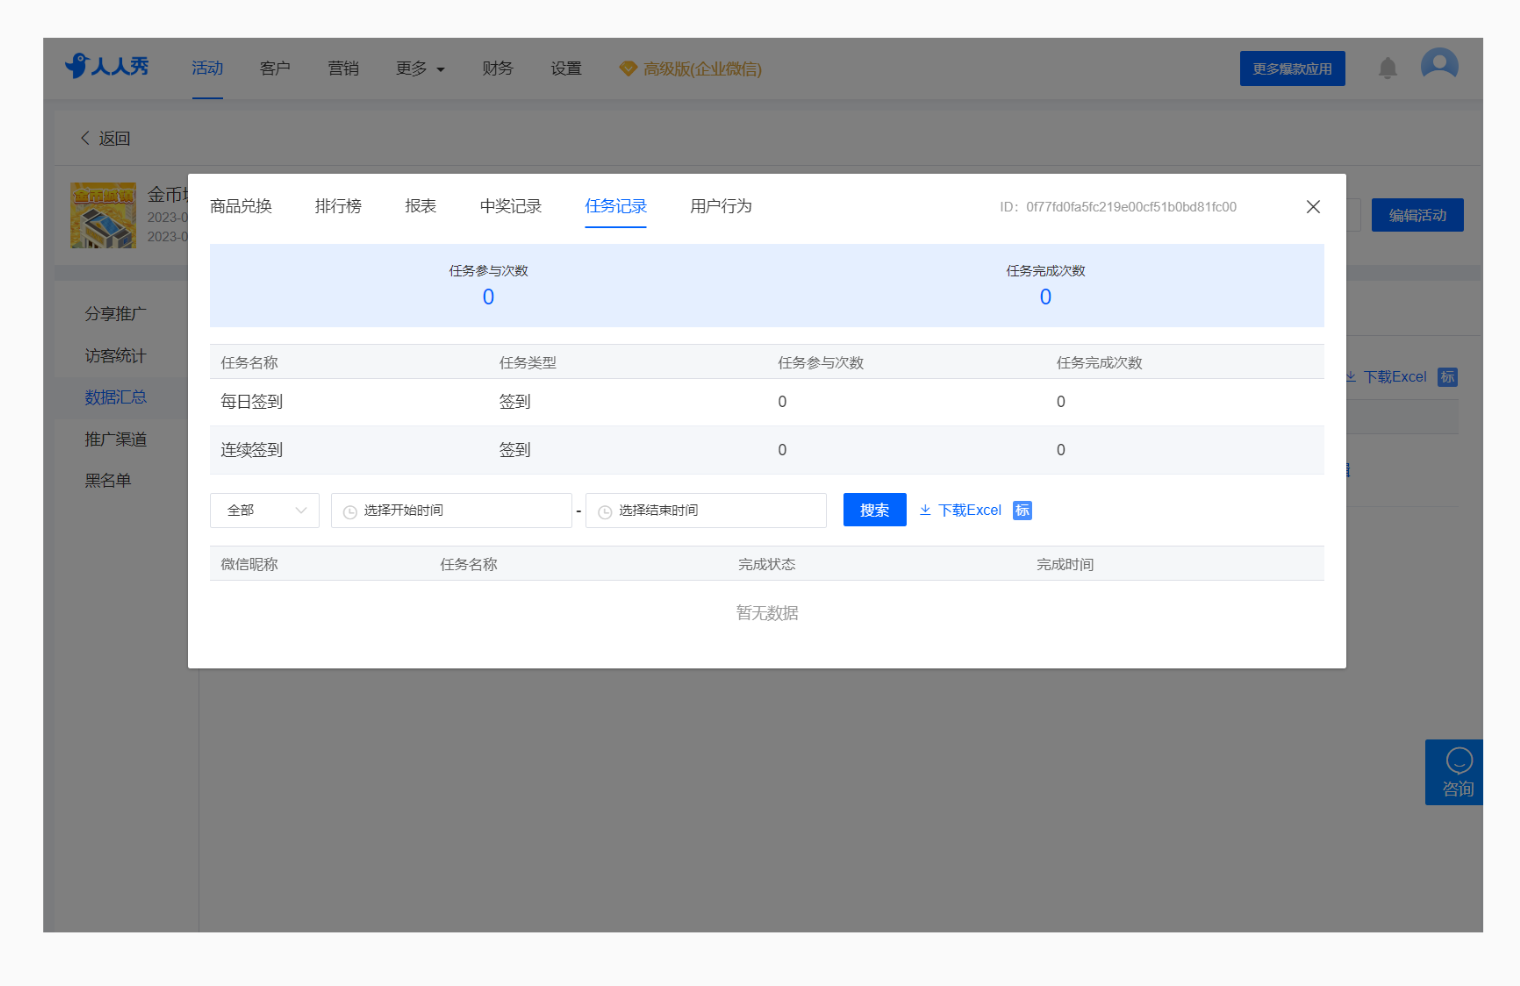This screenshot has width=1520, height=986.
Task: Select 分享推广 in the sidebar
Action: [116, 314]
